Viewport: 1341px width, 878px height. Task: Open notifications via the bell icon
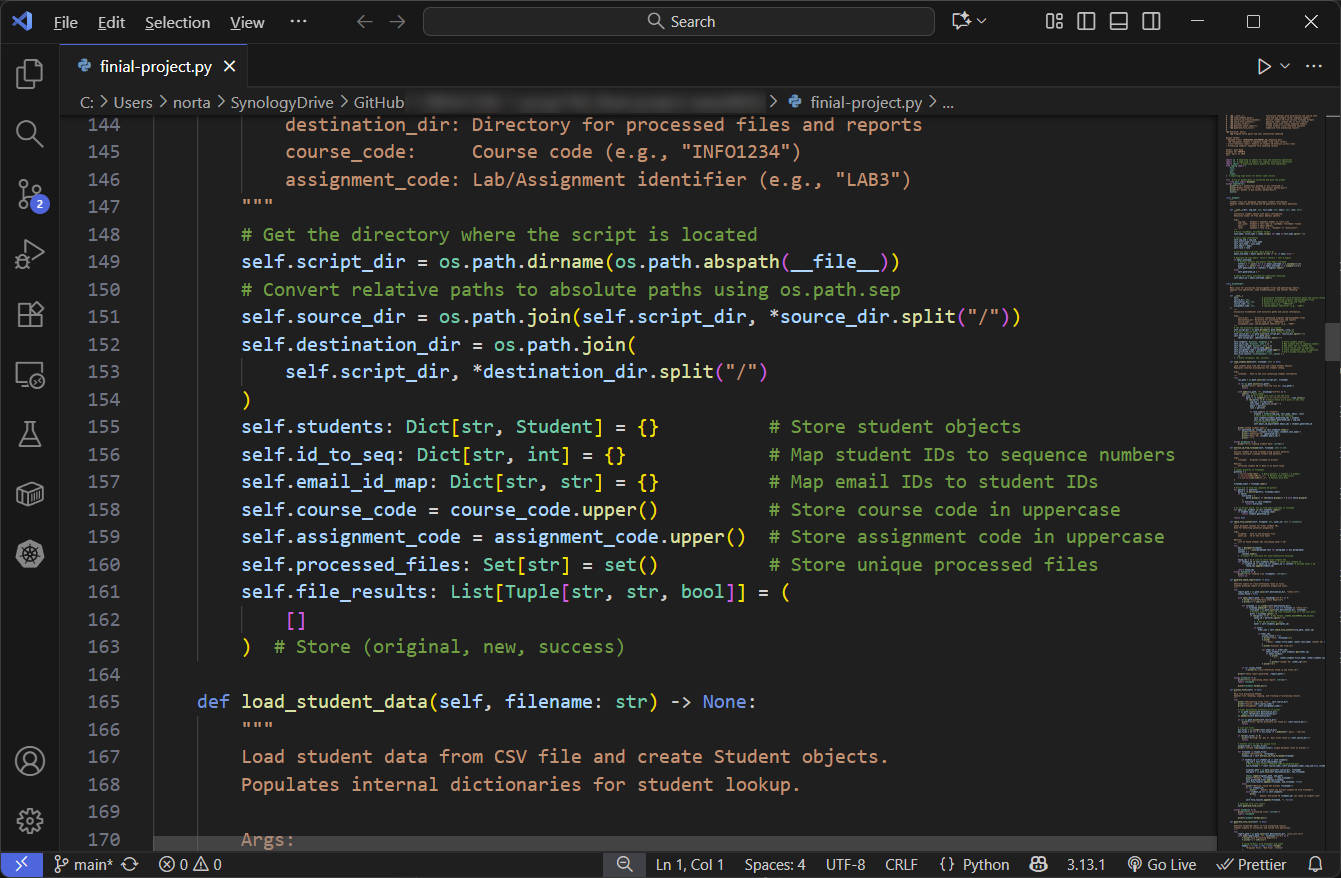(x=1315, y=864)
